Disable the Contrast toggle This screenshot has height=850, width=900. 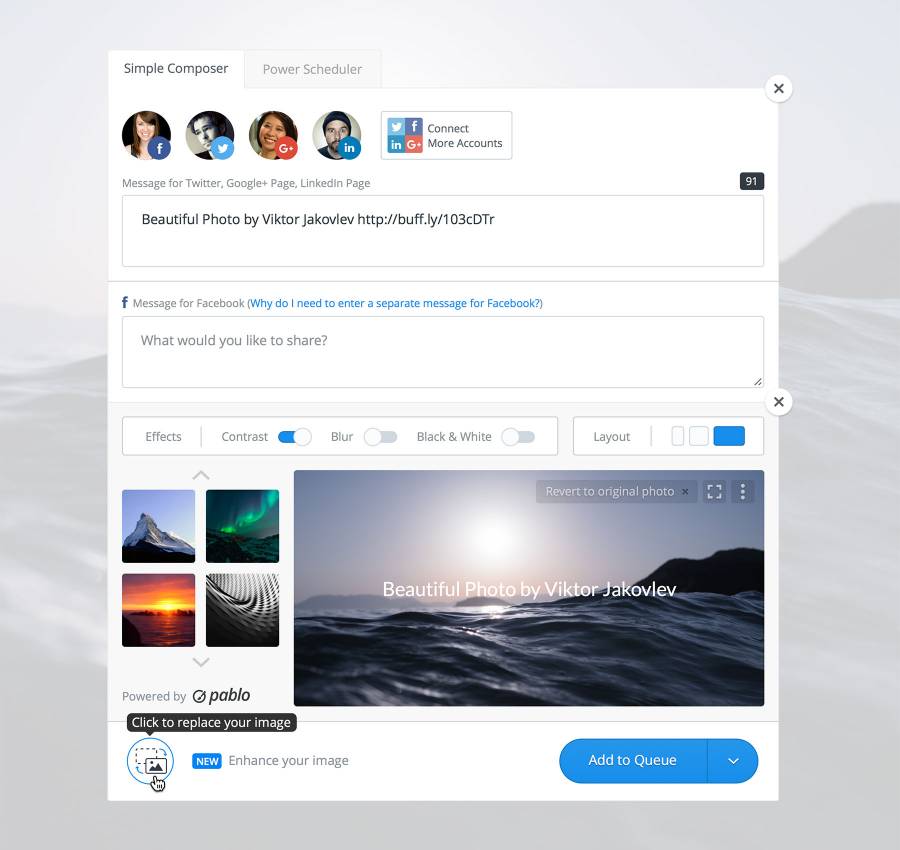(294, 437)
